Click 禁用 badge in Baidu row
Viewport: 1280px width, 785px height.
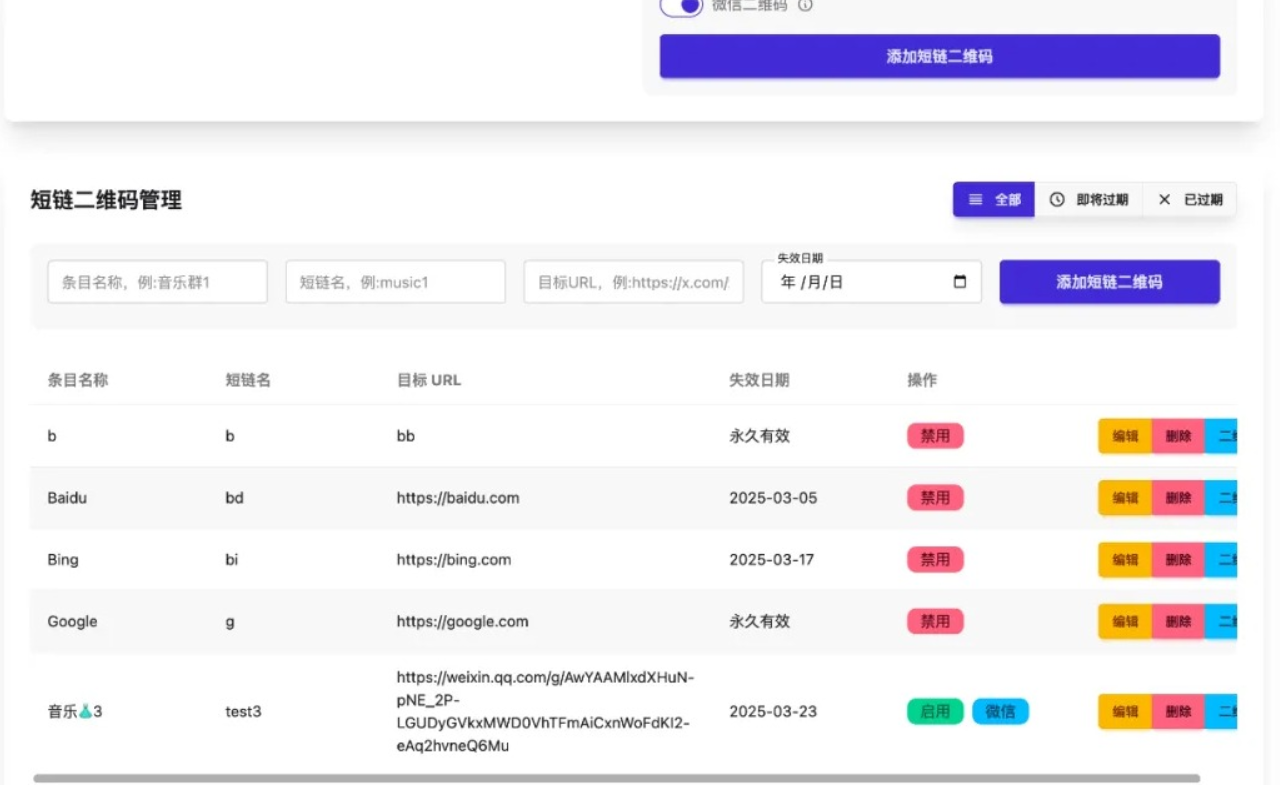coord(935,497)
